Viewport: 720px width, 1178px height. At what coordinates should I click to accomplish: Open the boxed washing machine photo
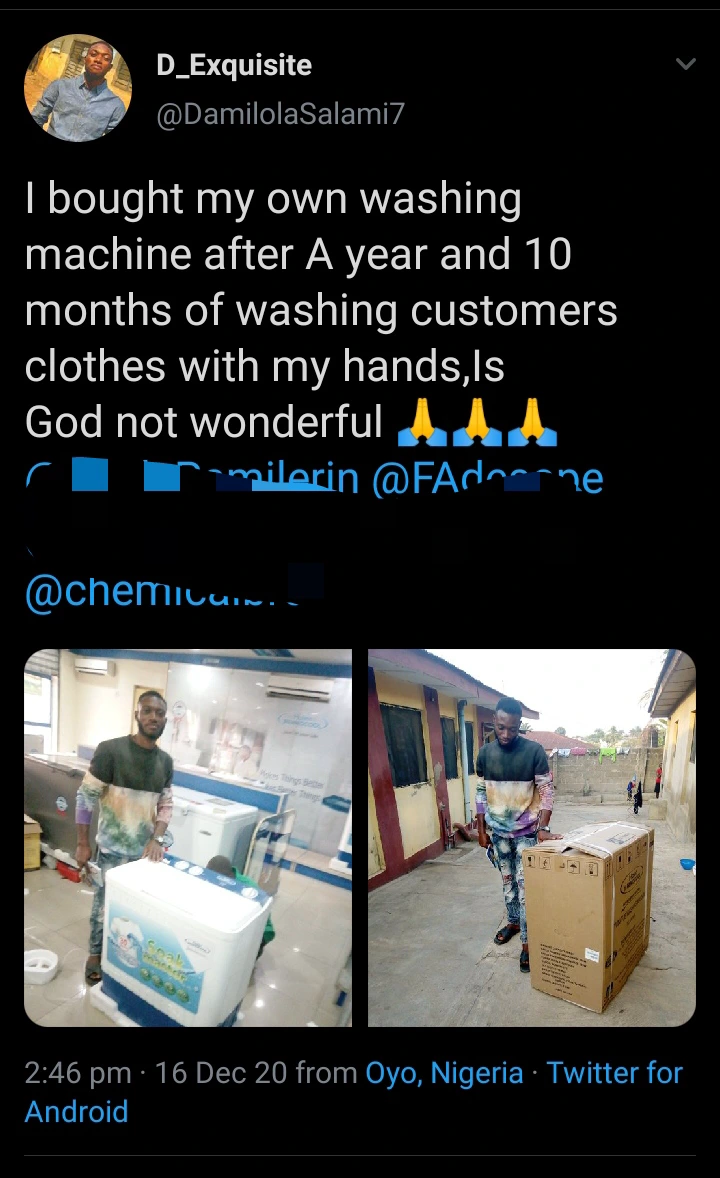pos(531,838)
